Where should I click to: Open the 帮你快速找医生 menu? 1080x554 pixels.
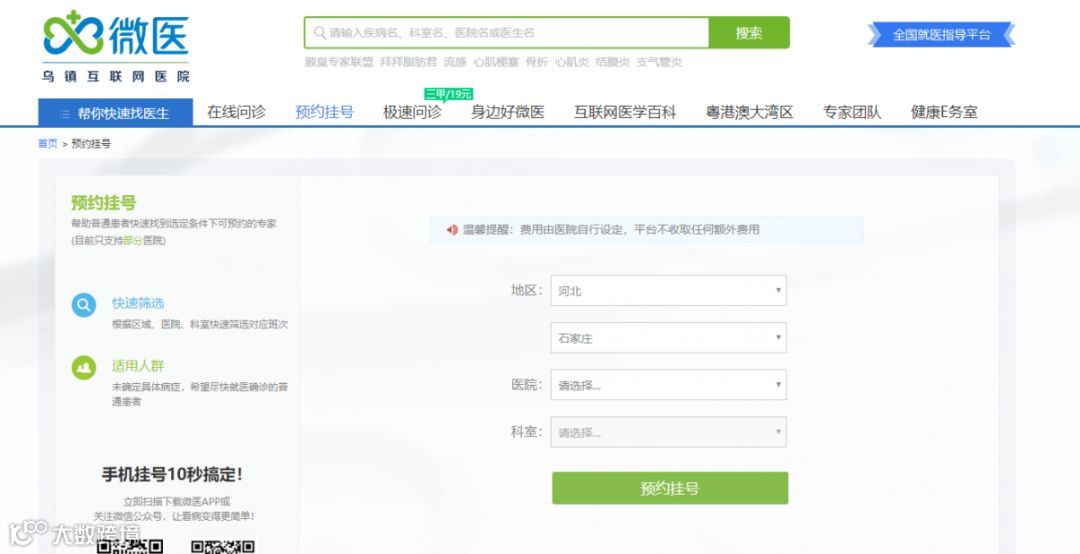pyautogui.click(x=116, y=113)
